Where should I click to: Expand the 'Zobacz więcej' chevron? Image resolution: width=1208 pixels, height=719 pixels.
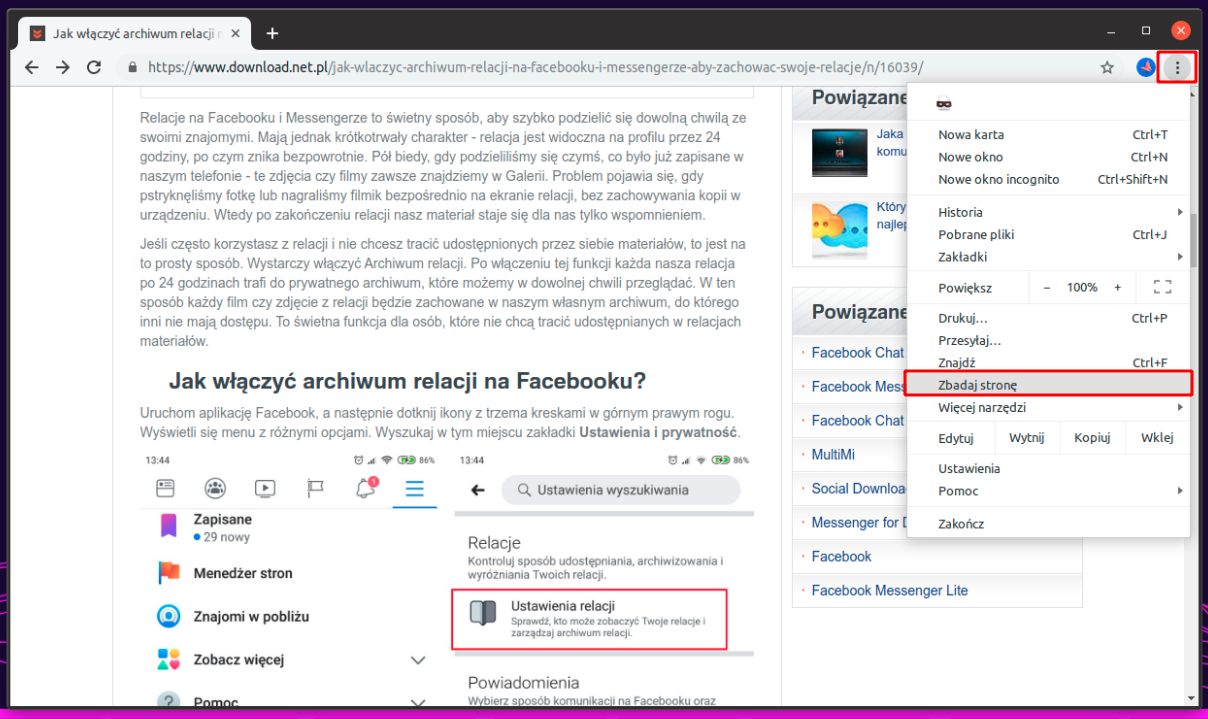point(419,661)
